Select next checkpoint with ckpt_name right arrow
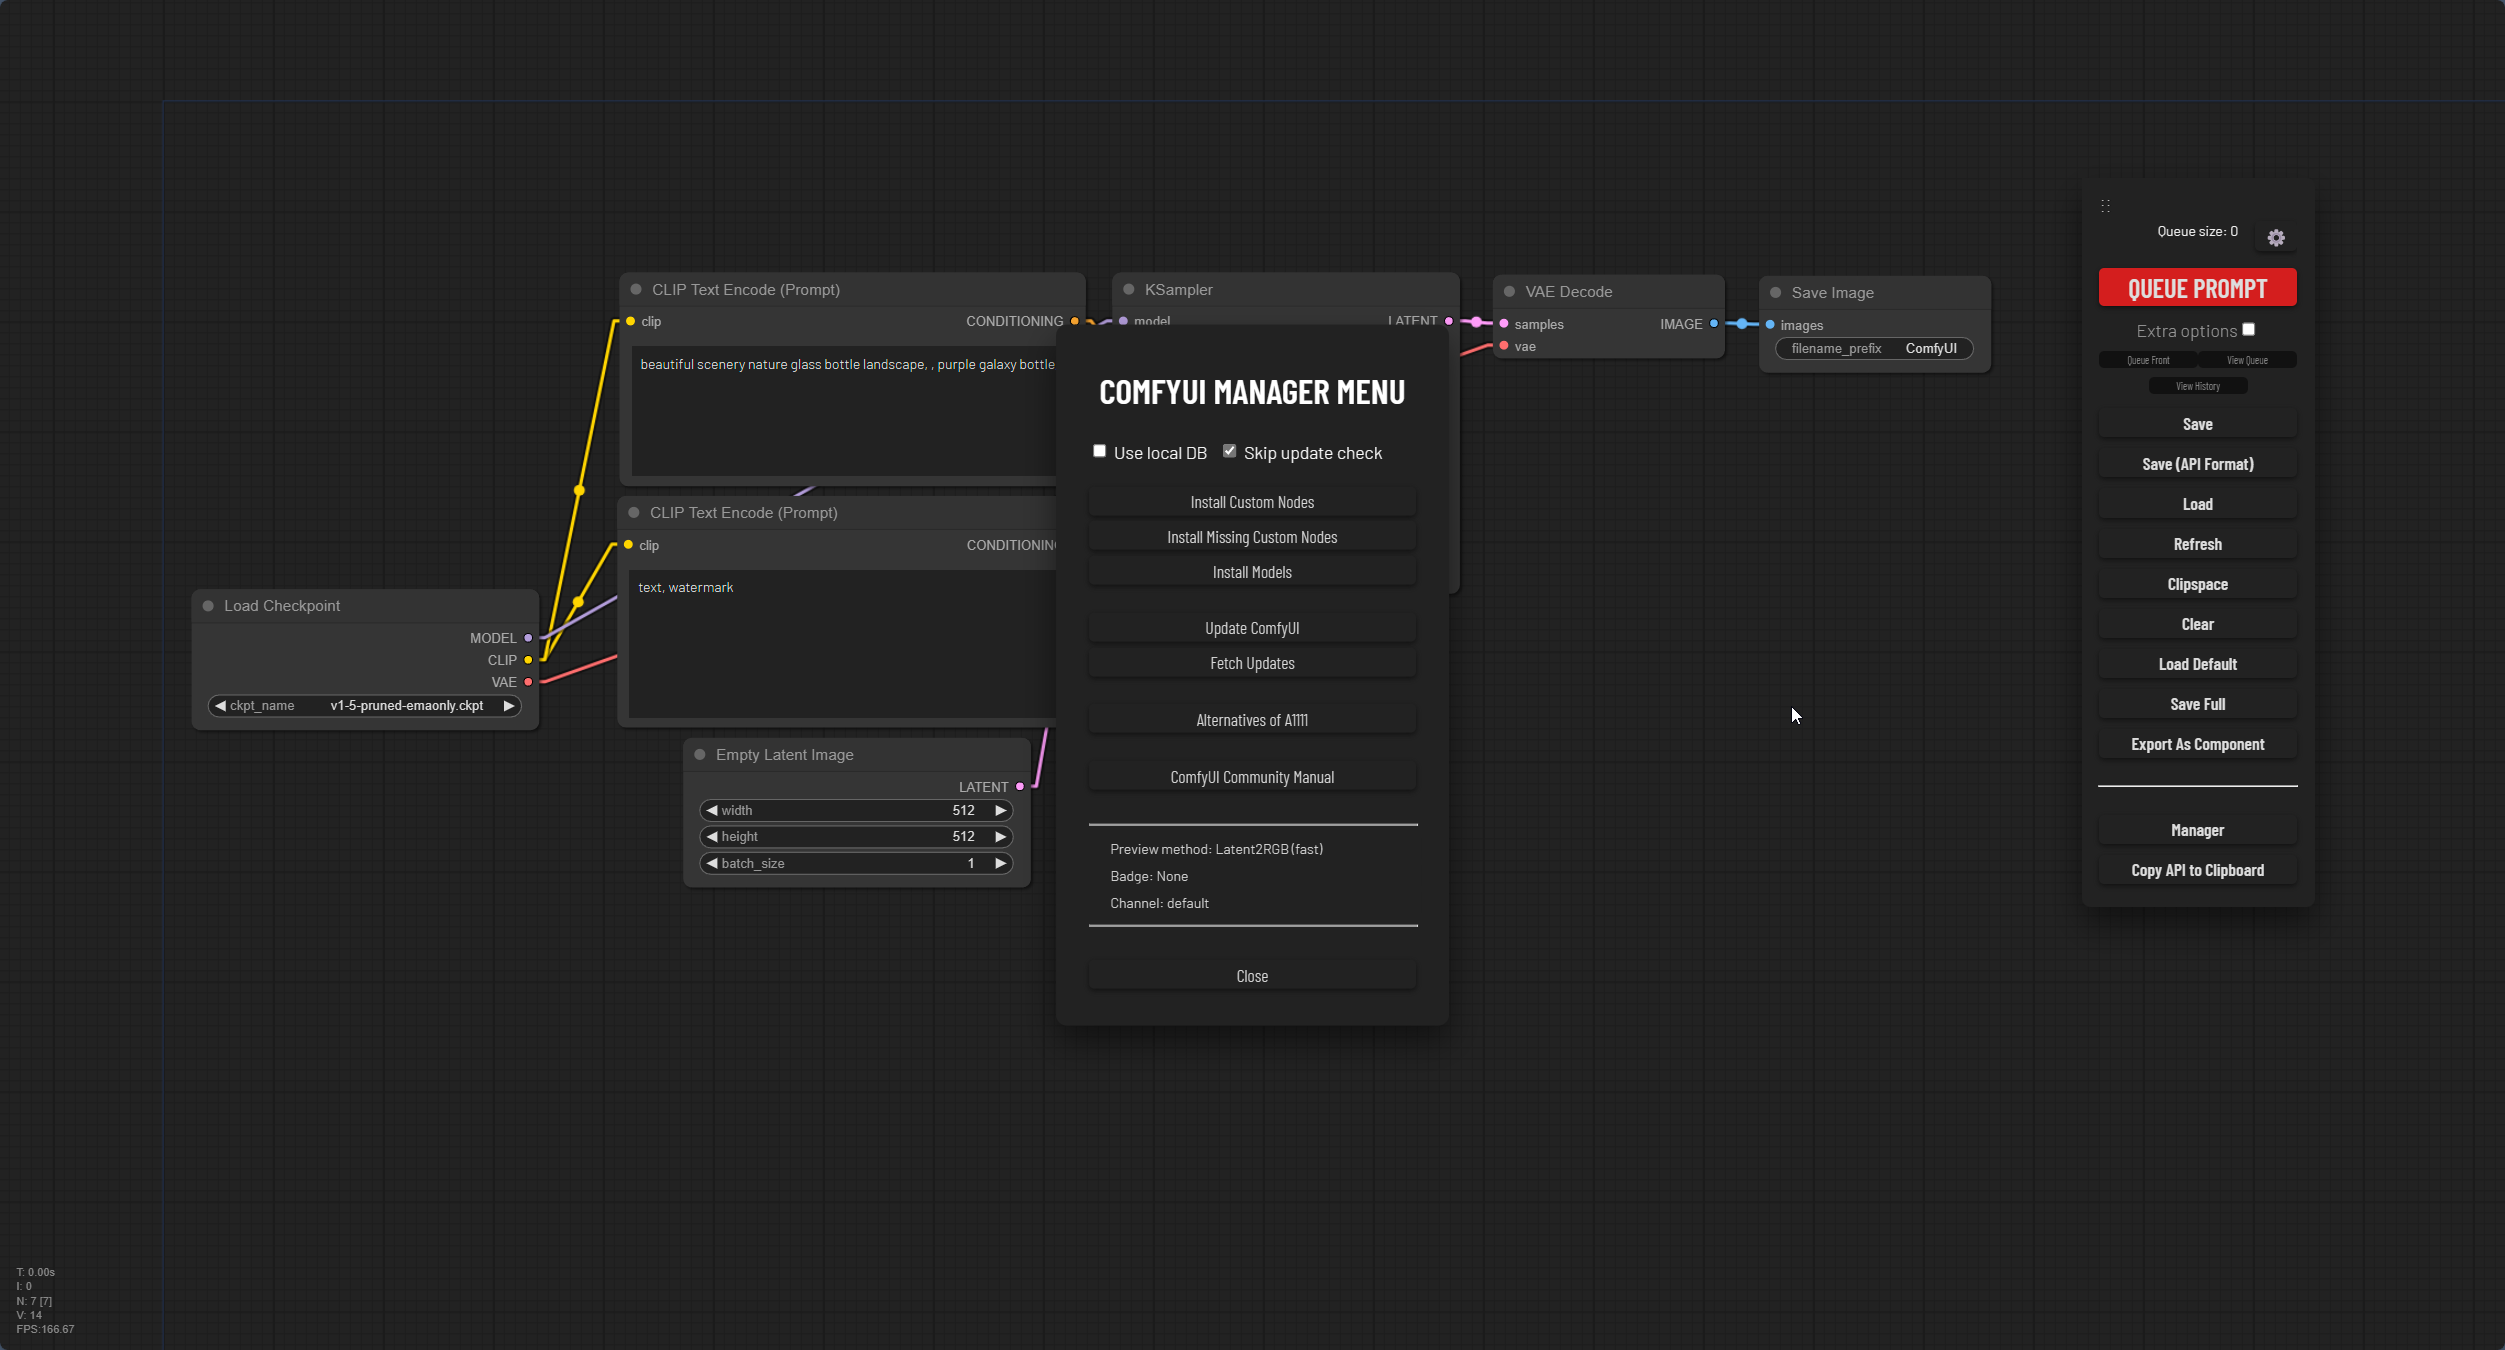 tap(509, 706)
